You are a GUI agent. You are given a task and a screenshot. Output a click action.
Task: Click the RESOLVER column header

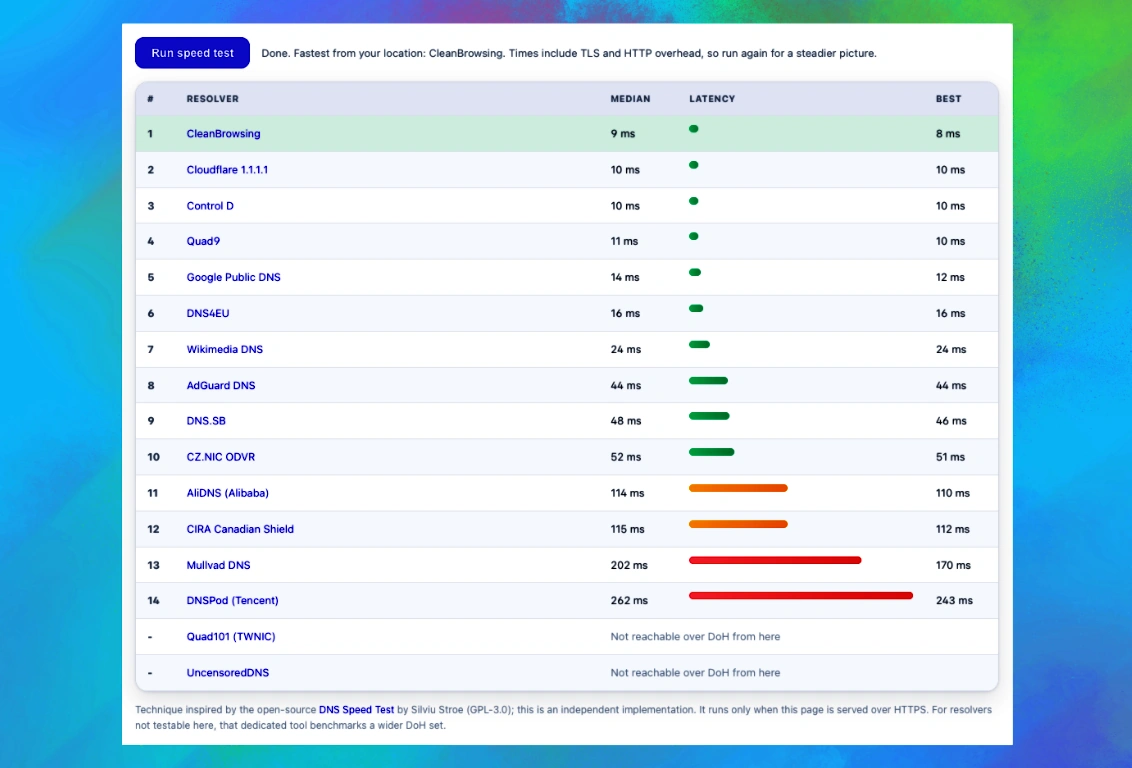(212, 99)
